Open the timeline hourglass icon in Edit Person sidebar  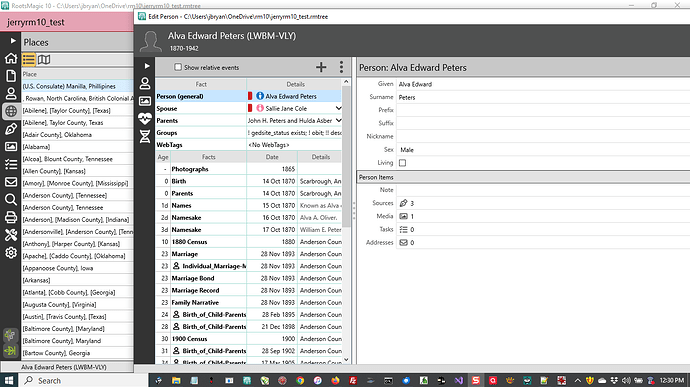[x=145, y=136]
